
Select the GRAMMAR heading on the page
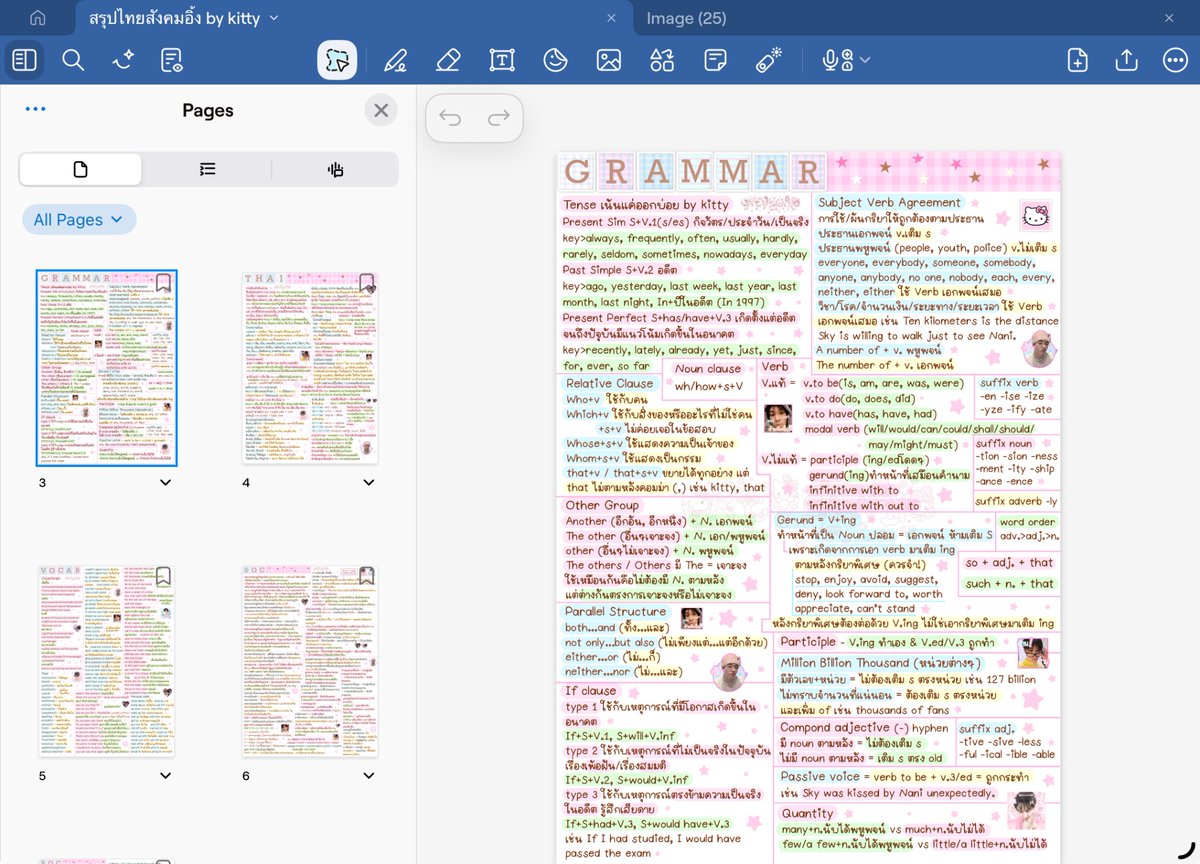tap(690, 171)
